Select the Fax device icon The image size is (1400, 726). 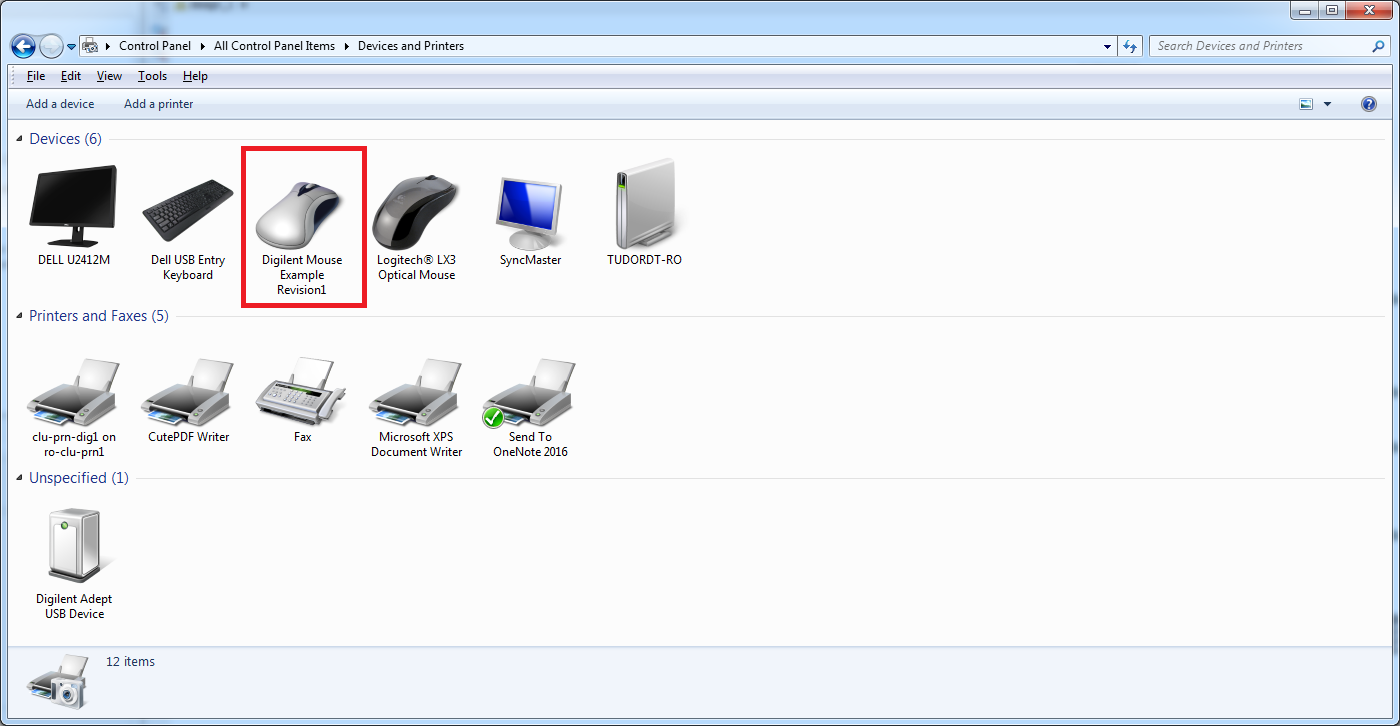pos(302,391)
